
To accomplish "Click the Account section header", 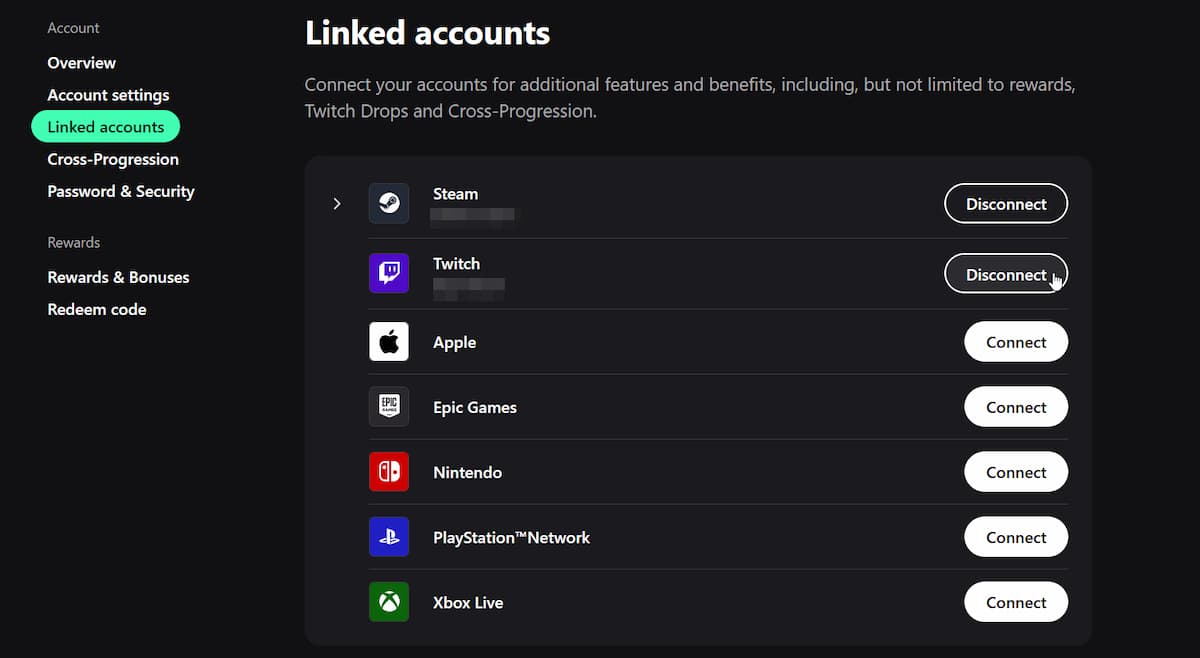I will click(74, 28).
